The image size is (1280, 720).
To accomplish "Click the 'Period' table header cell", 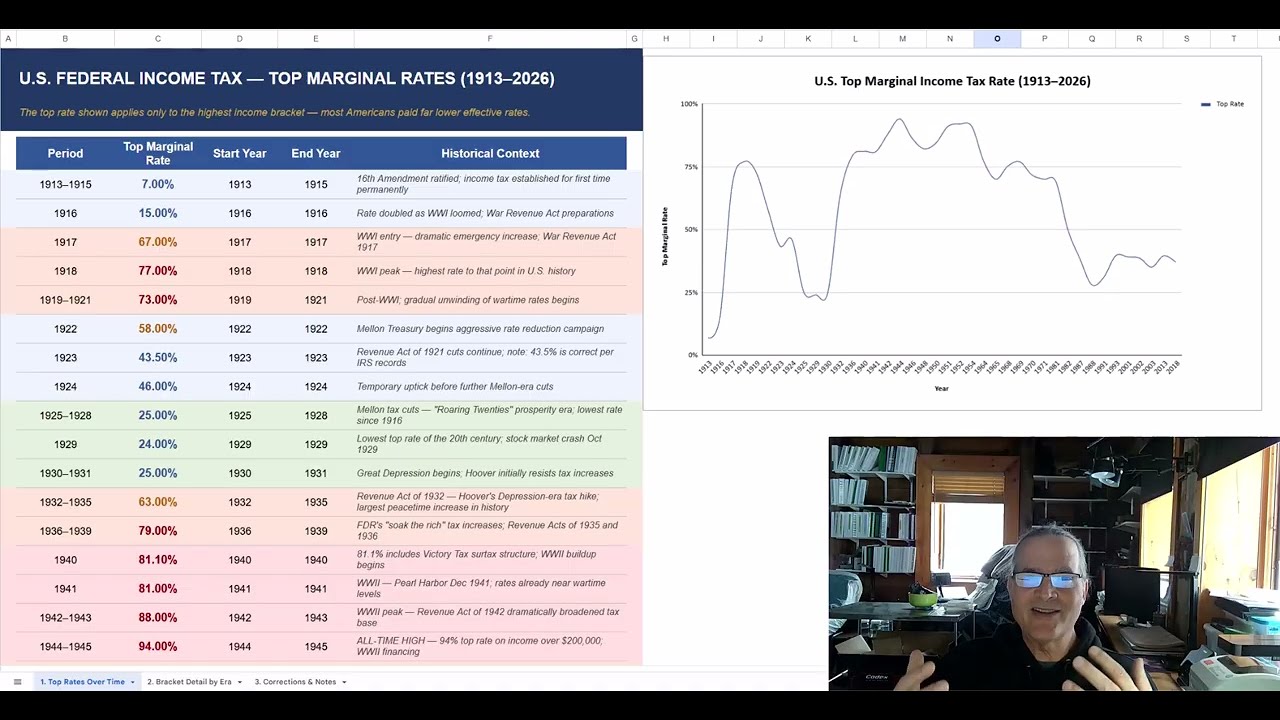I will (x=65, y=153).
